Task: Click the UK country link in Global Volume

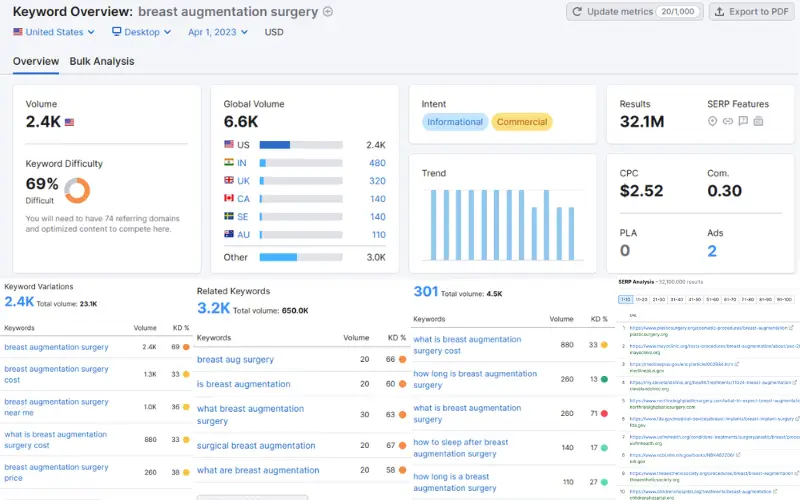Action: pos(243,181)
